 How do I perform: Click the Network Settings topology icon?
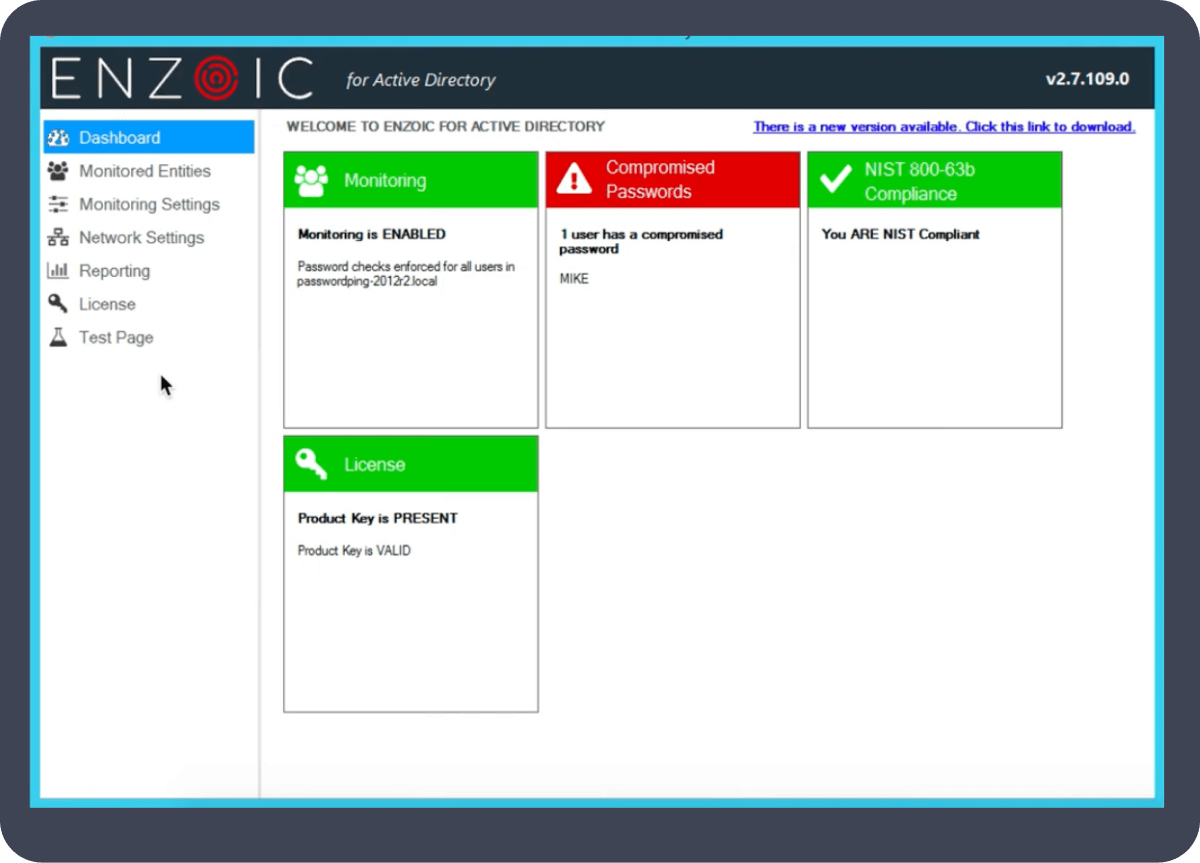[x=58, y=237]
